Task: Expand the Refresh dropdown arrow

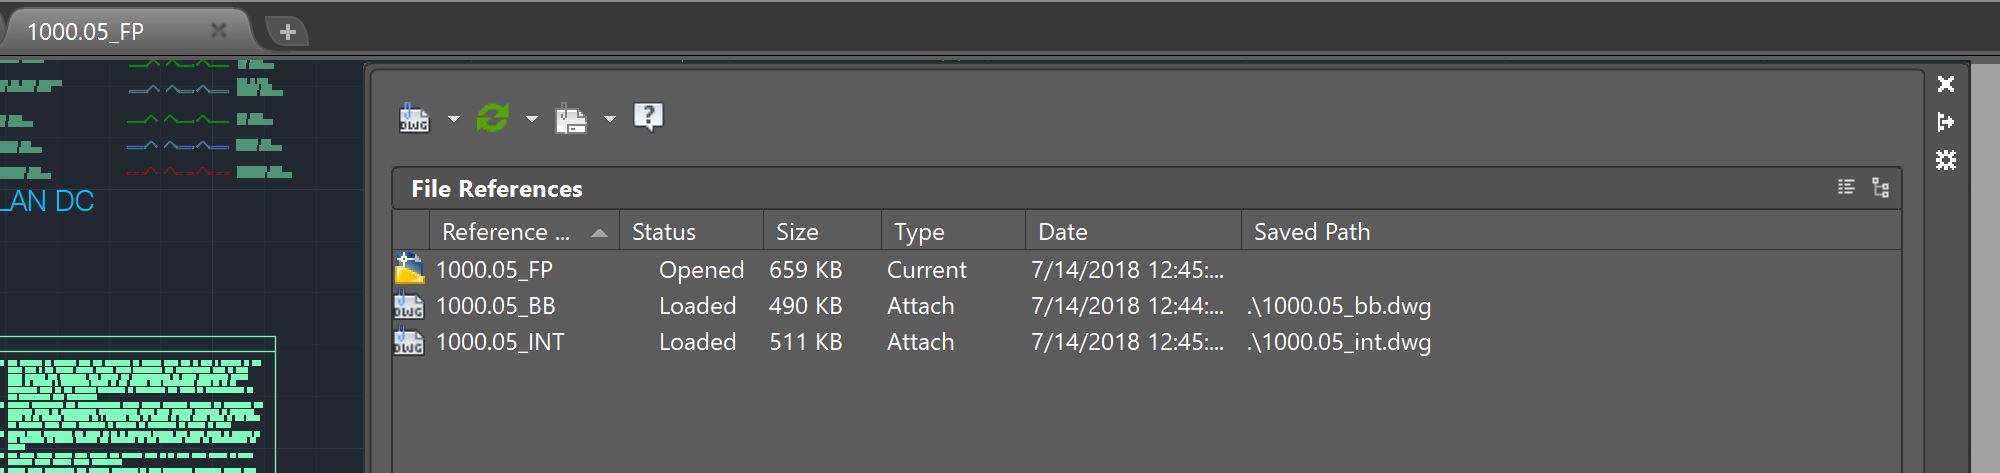Action: point(531,119)
